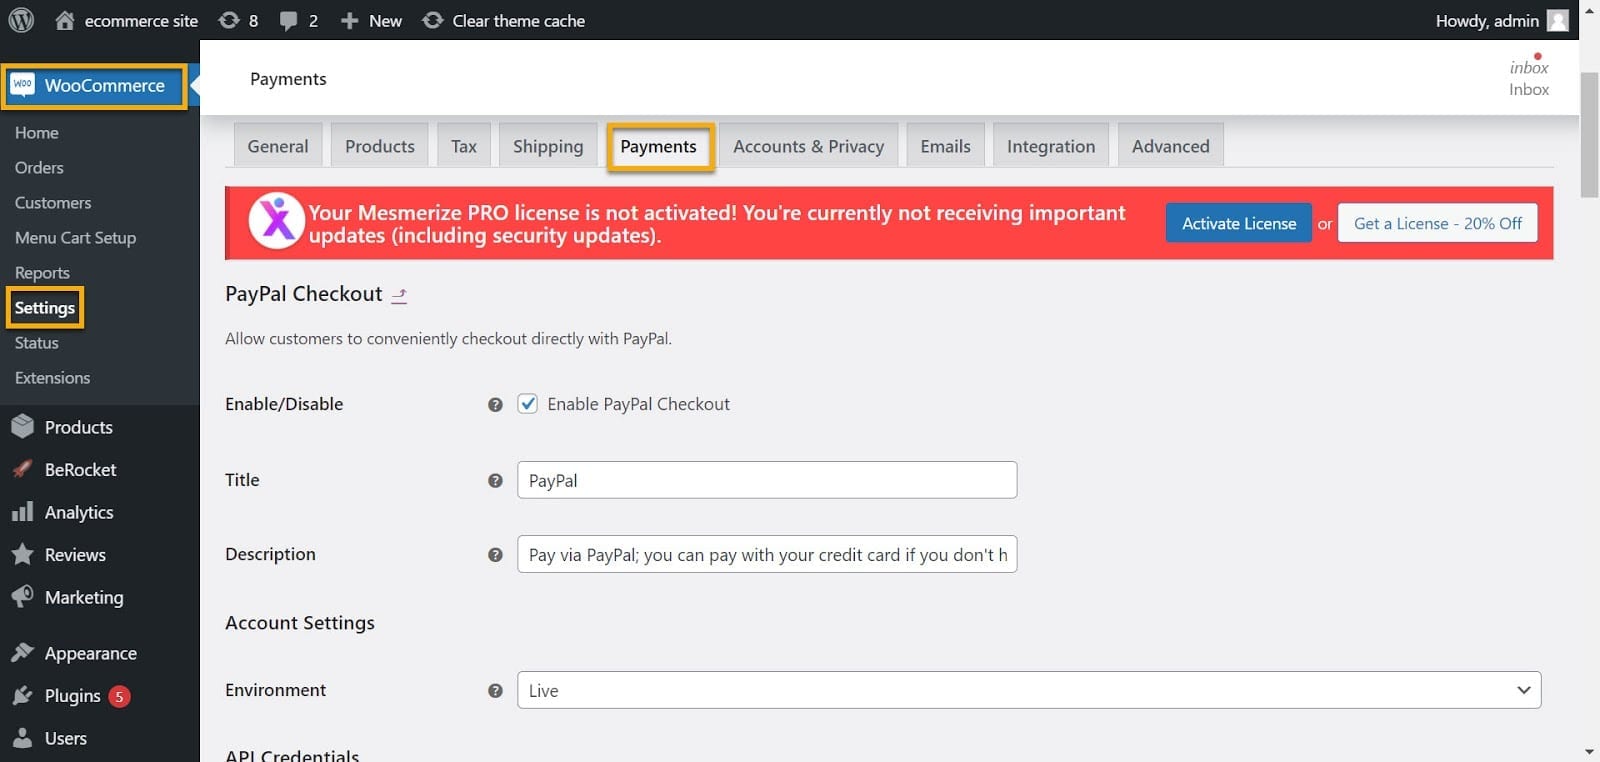
Task: Open the comments bubble icon showing 2
Action: tap(289, 21)
